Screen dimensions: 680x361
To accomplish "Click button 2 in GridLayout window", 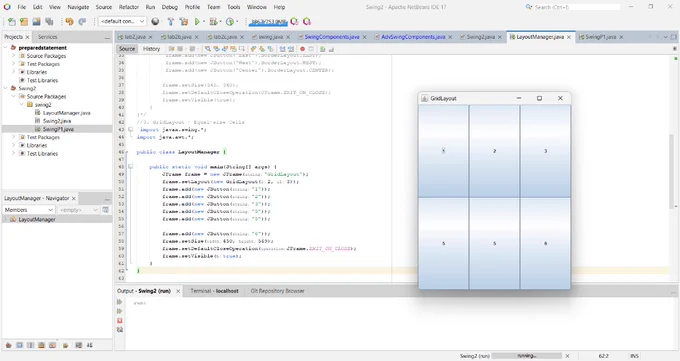I will pyautogui.click(x=494, y=151).
